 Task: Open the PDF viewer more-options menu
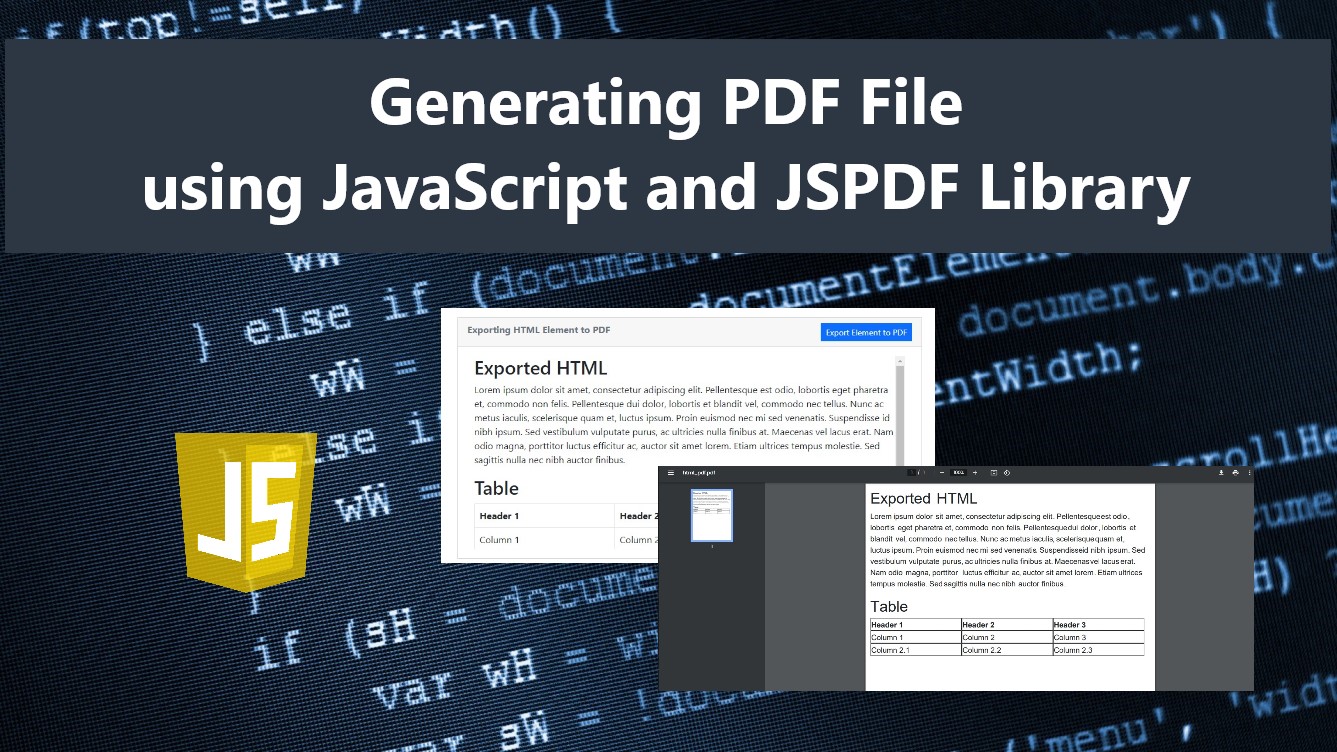(1251, 472)
